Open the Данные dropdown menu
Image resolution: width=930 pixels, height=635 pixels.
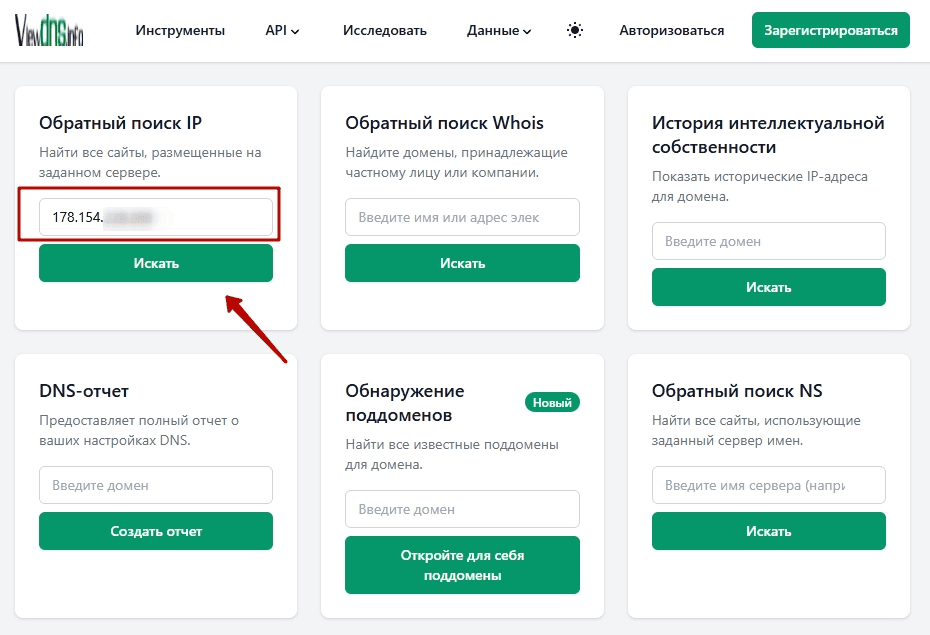click(x=499, y=30)
